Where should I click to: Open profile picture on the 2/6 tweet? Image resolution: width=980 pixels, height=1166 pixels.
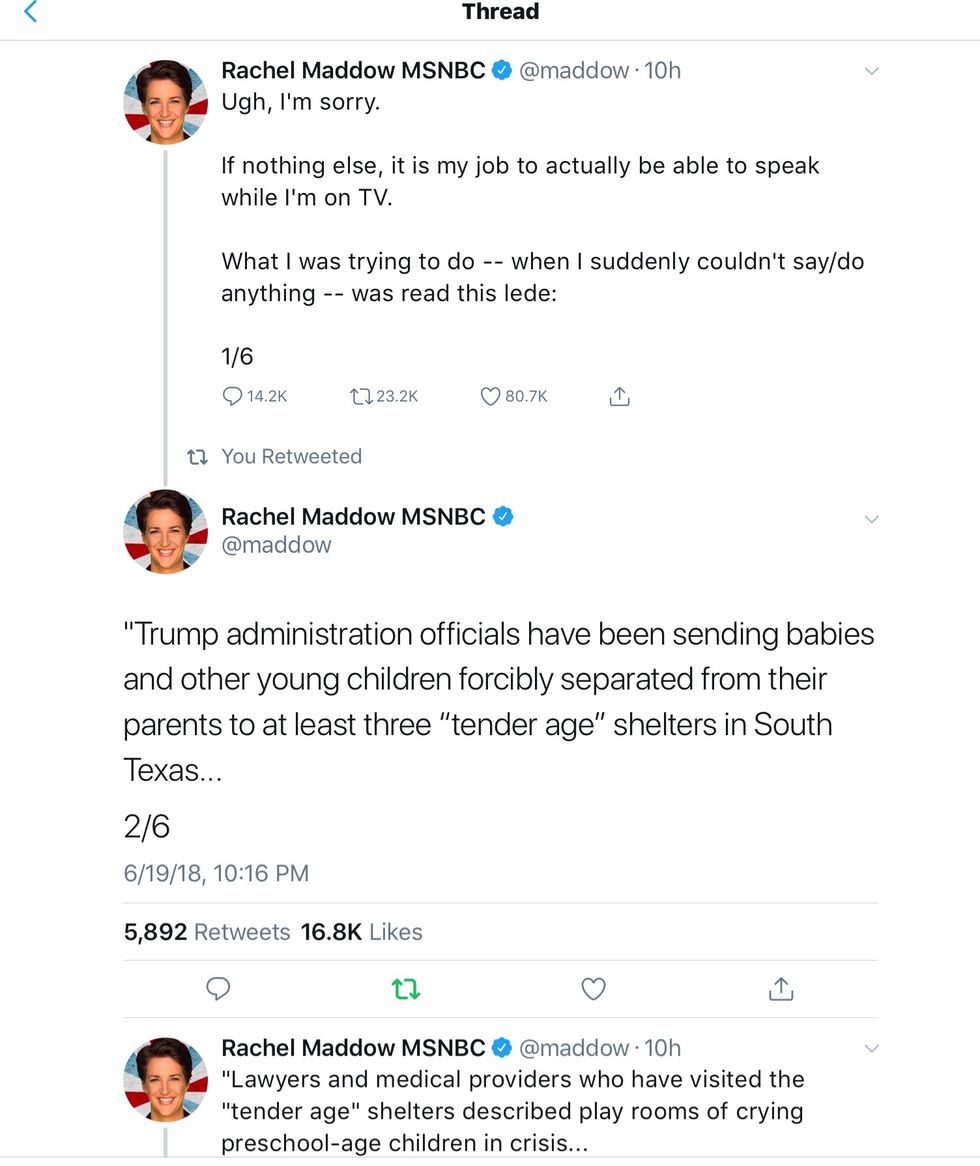coord(165,531)
